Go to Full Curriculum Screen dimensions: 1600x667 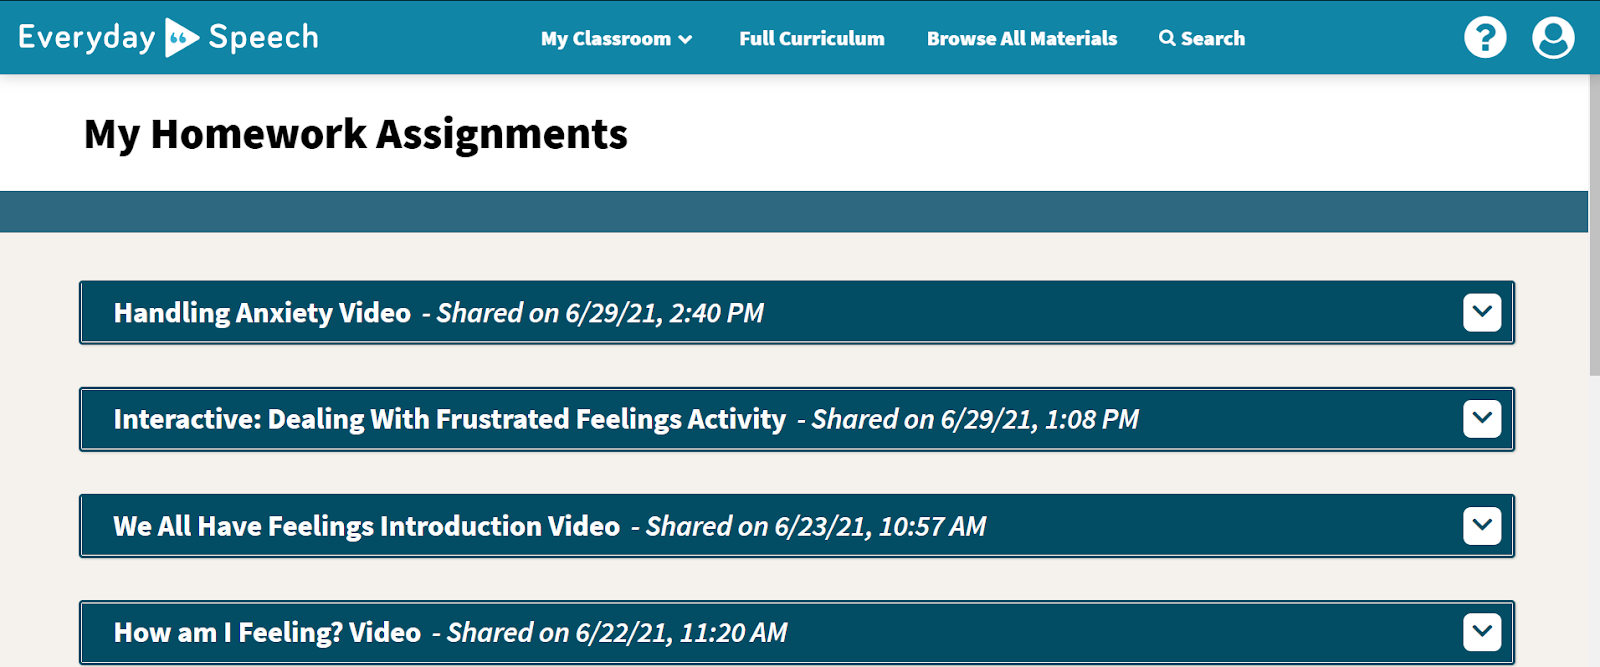(812, 39)
